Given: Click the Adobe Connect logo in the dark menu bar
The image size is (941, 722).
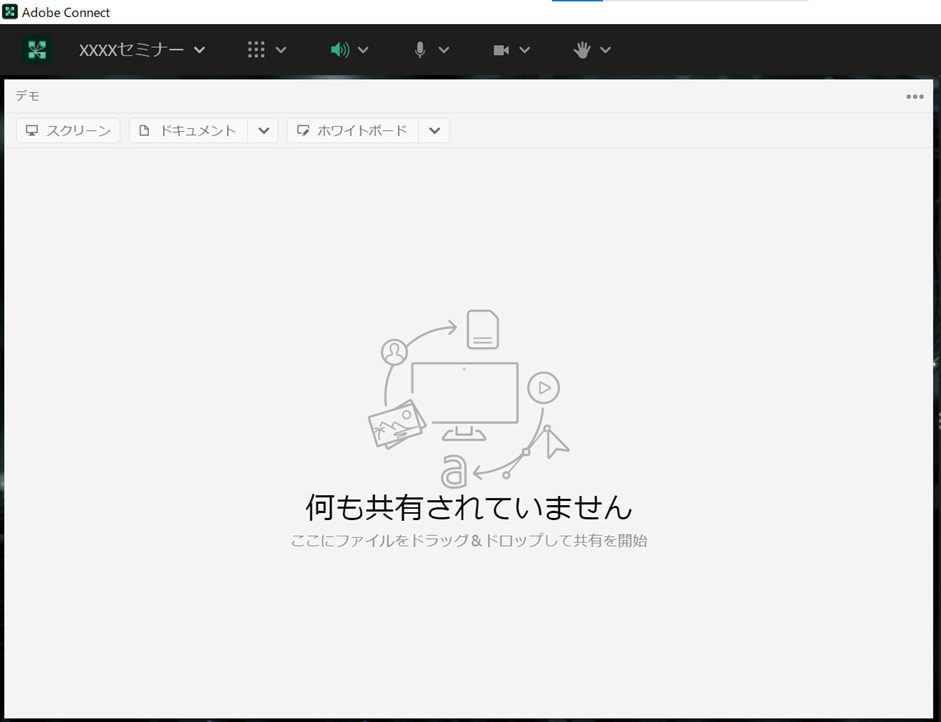Looking at the screenshot, I should click(37, 50).
